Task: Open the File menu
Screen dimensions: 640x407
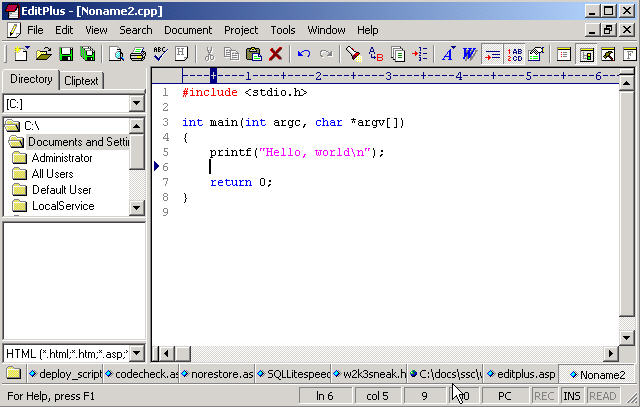Action: pyautogui.click(x=35, y=30)
